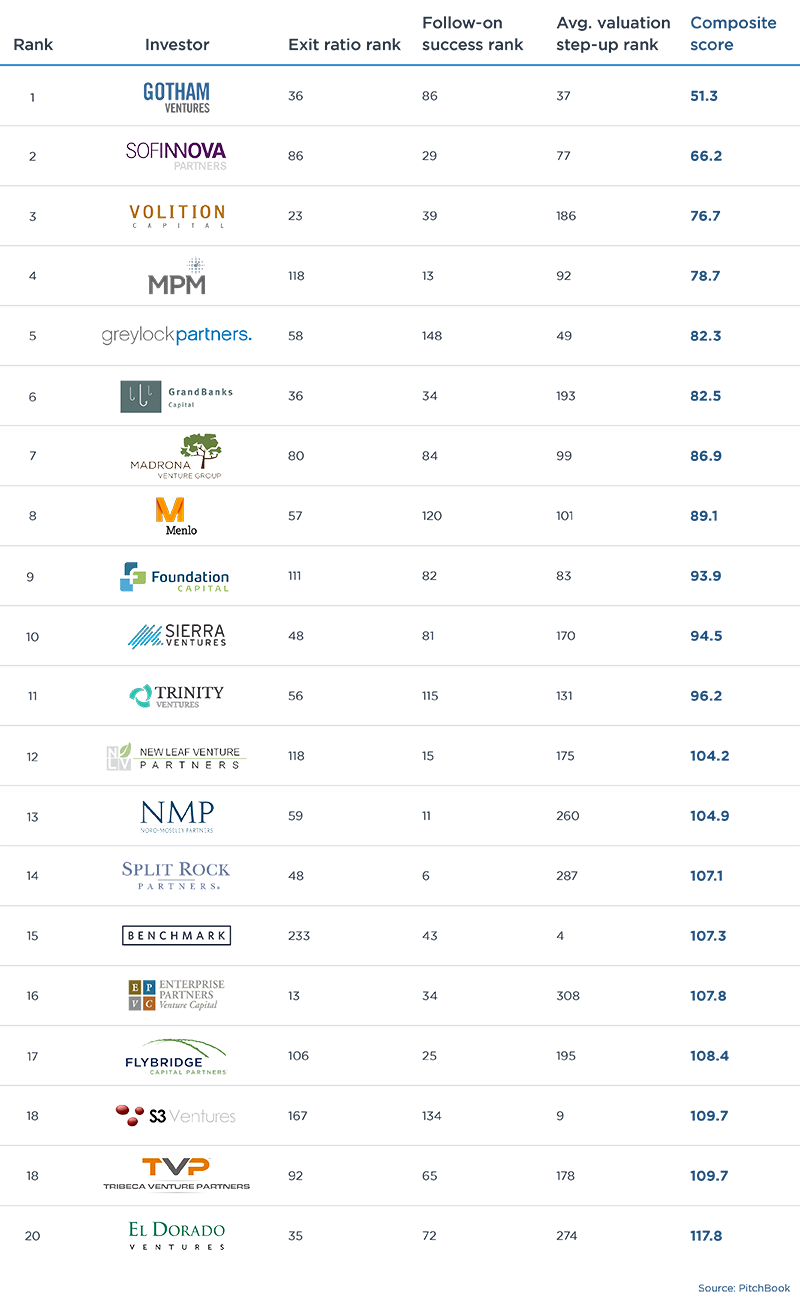
Task: Click the Trinity Ventures logo
Action: click(x=177, y=696)
